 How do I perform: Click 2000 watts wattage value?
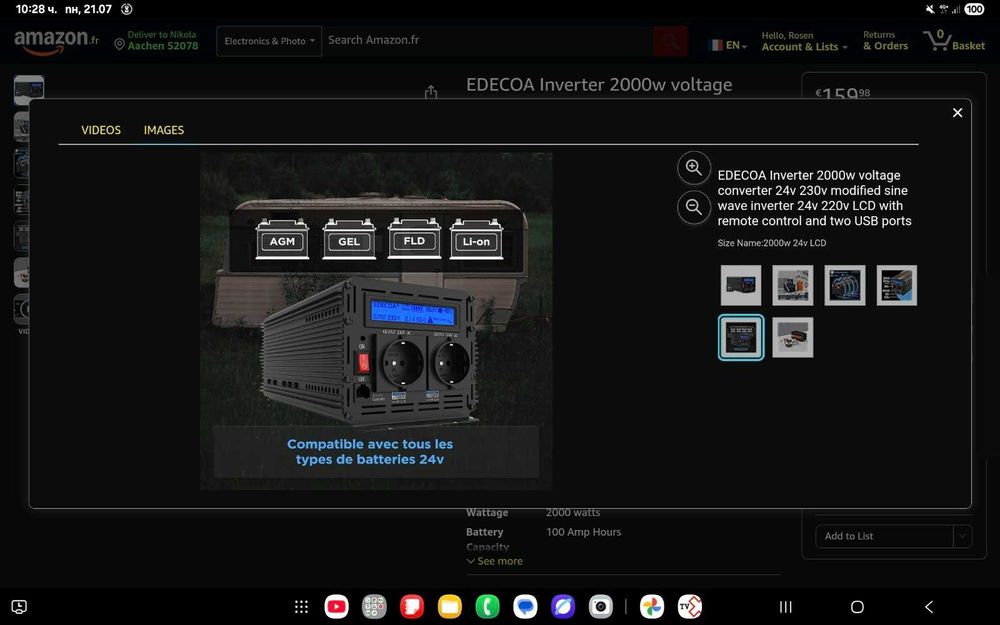[573, 512]
